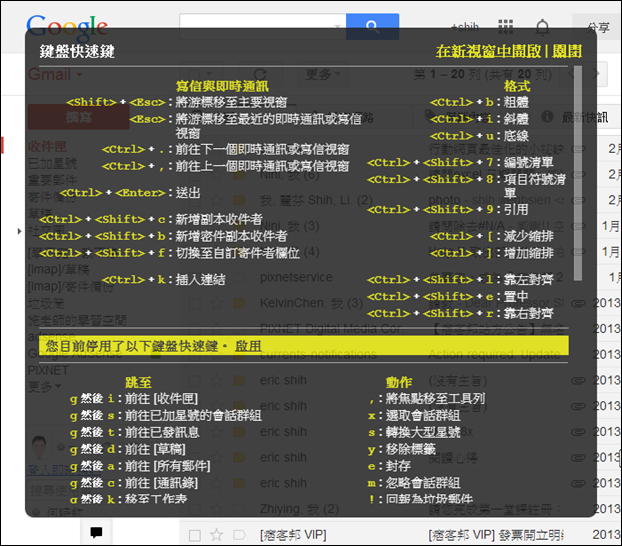Click the g 然後 i 前往 [收件匣] row
The image size is (622, 546).
click(x=134, y=399)
